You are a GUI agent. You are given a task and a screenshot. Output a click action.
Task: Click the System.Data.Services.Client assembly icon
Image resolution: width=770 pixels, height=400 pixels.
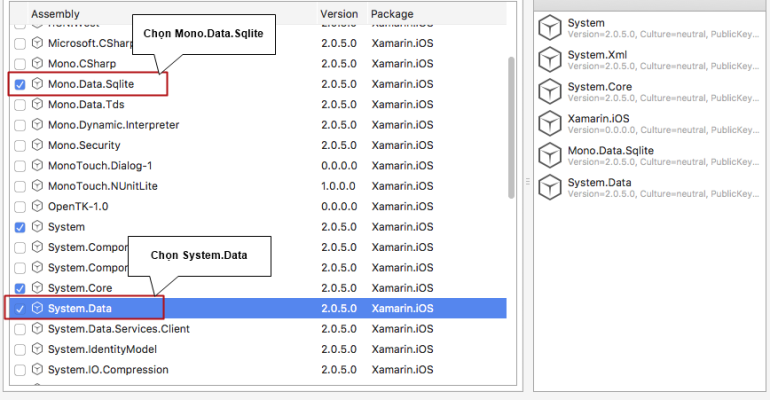pyautogui.click(x=37, y=328)
